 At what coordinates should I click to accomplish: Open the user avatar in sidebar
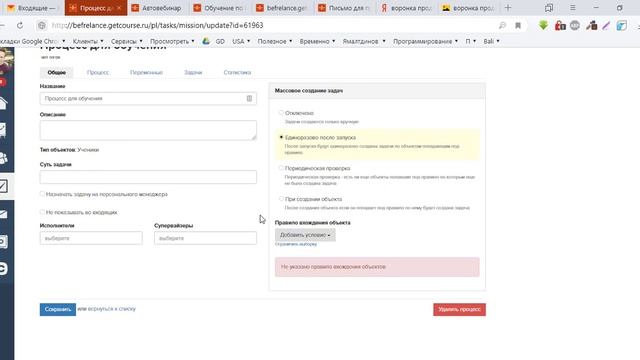[x=7, y=60]
